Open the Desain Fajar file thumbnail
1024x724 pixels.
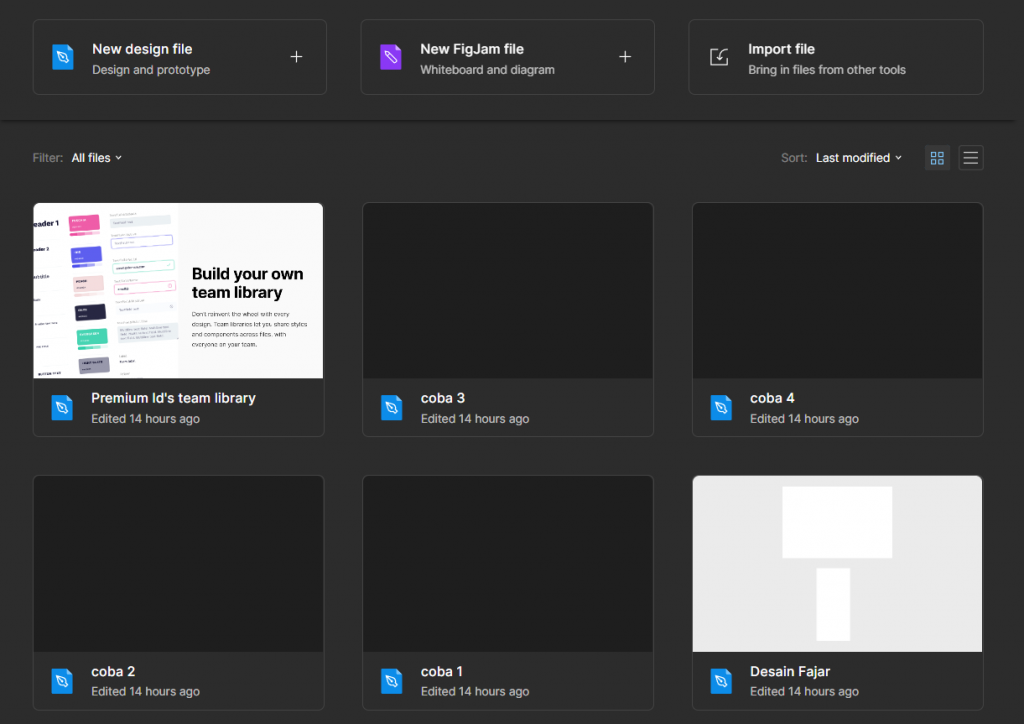(x=837, y=564)
